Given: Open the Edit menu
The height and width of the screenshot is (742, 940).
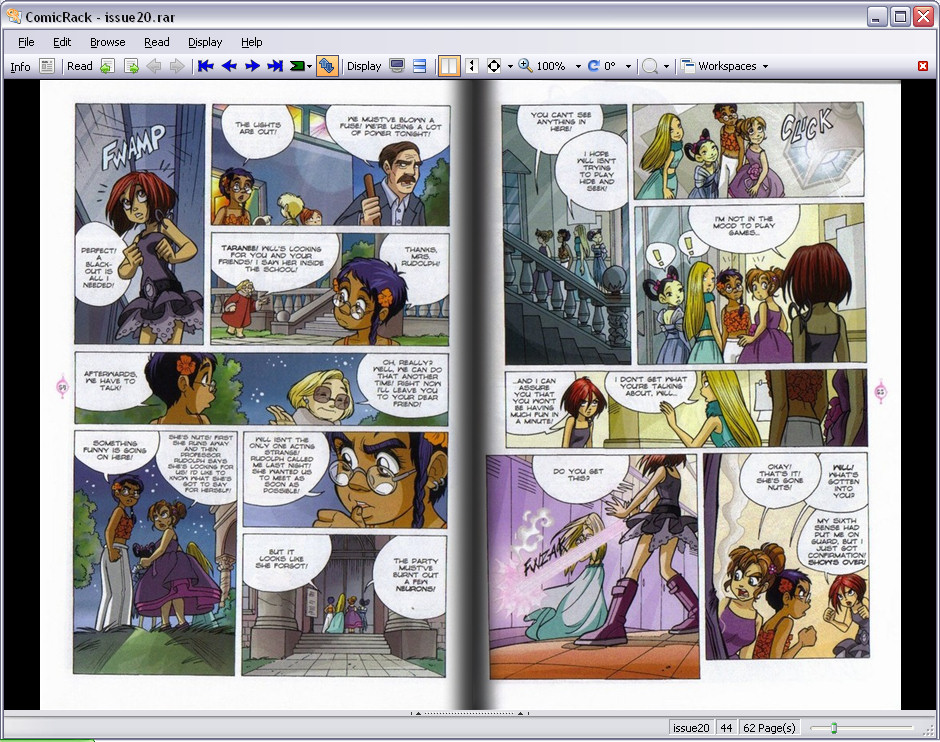Looking at the screenshot, I should coord(62,42).
